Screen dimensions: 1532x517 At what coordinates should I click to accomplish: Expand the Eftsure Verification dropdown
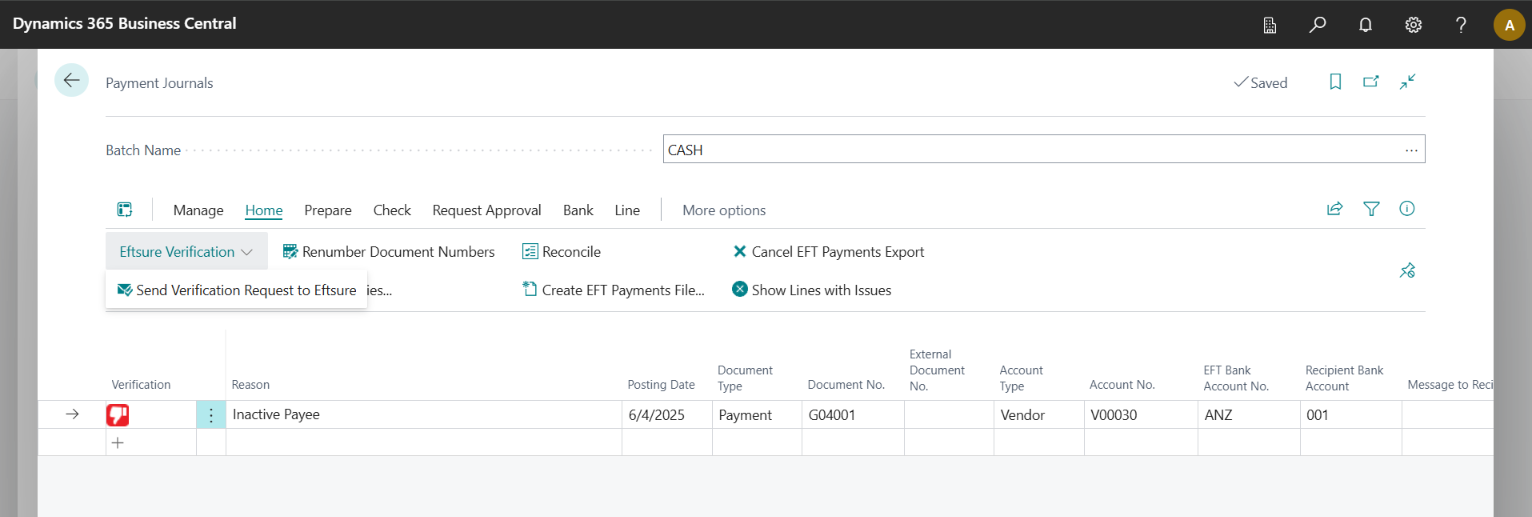[x=186, y=251]
